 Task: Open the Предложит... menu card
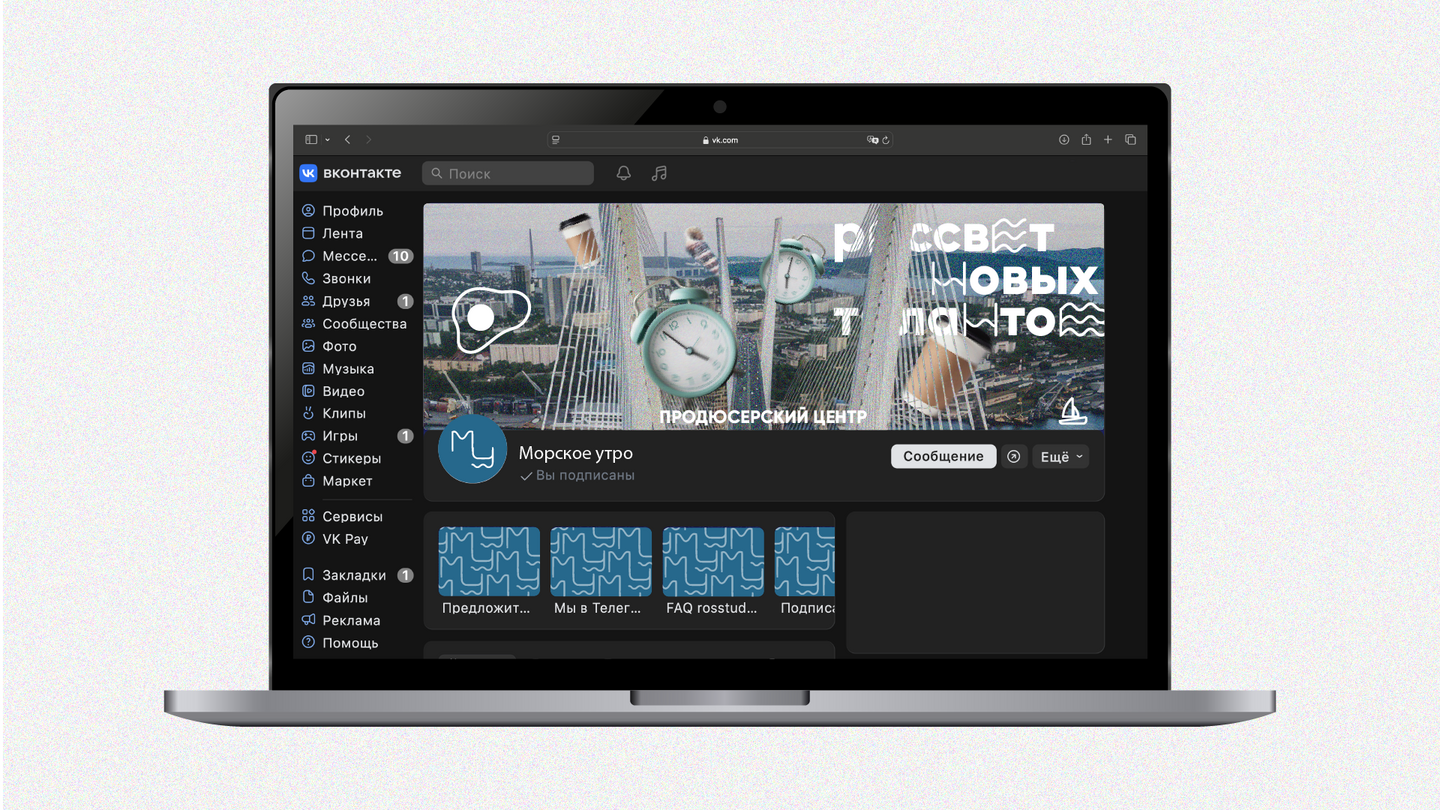[x=489, y=570]
